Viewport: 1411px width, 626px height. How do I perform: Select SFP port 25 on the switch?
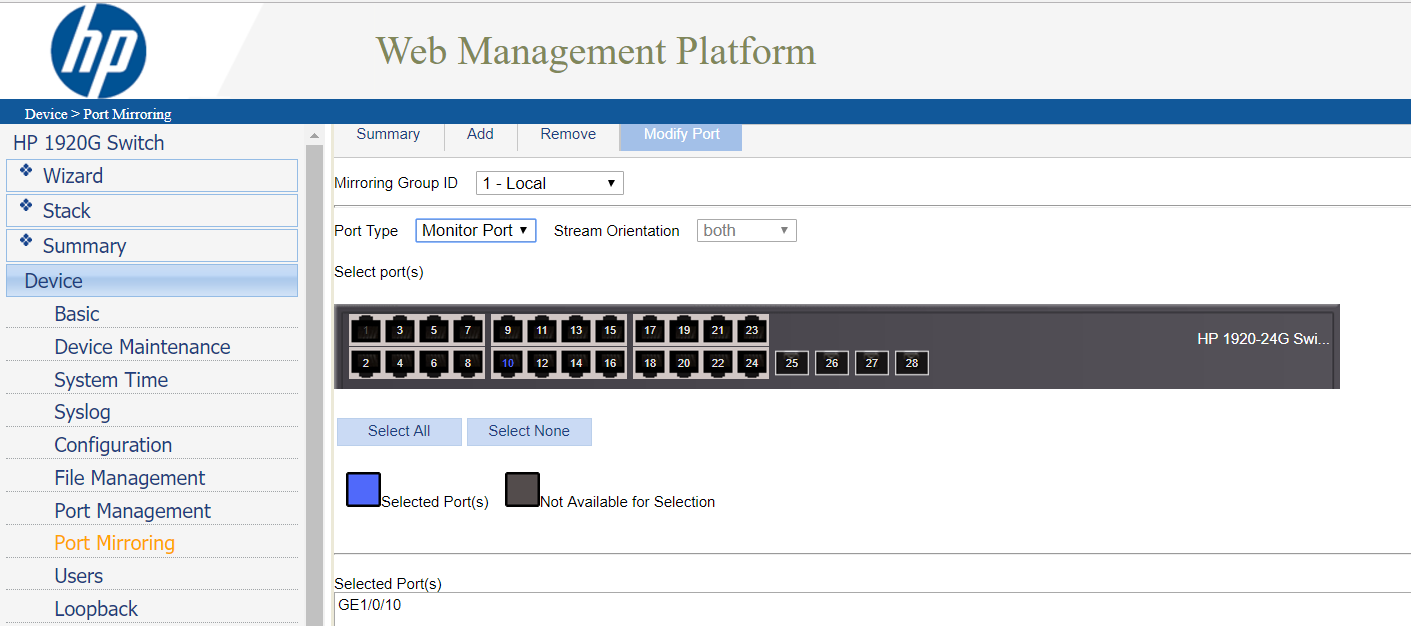(x=792, y=363)
